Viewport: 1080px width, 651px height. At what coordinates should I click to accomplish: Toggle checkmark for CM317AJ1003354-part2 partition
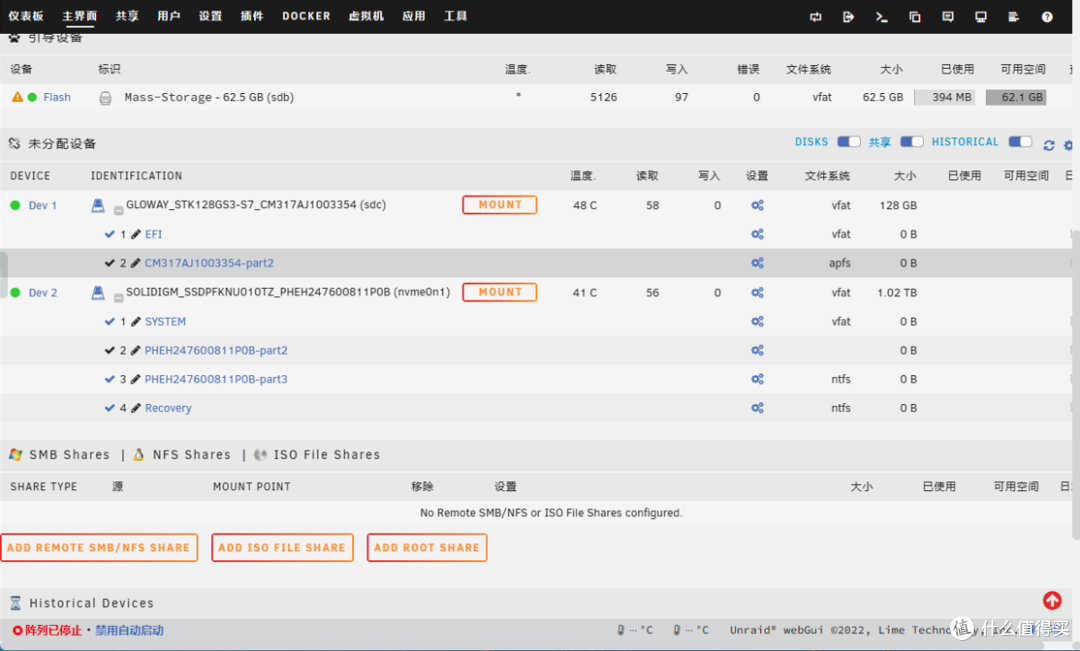tap(110, 263)
